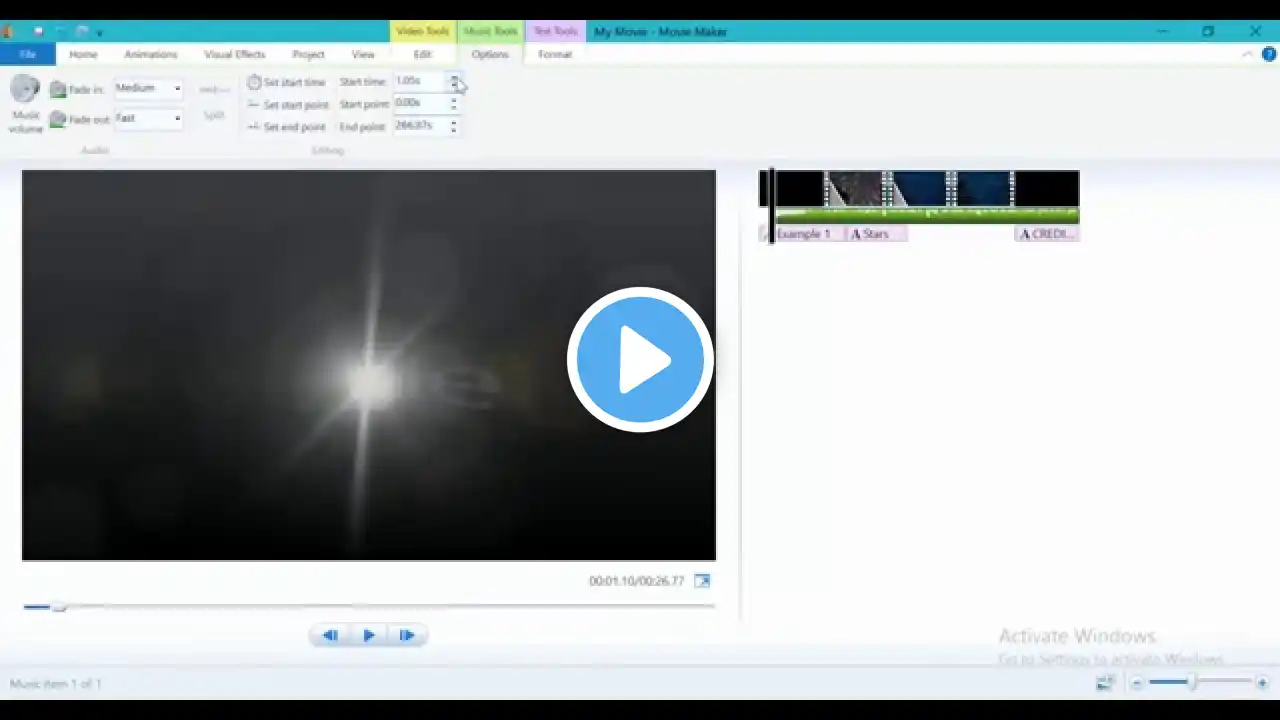
Task: Select the last black clip above CREDI caption
Action: pyautogui.click(x=1047, y=188)
